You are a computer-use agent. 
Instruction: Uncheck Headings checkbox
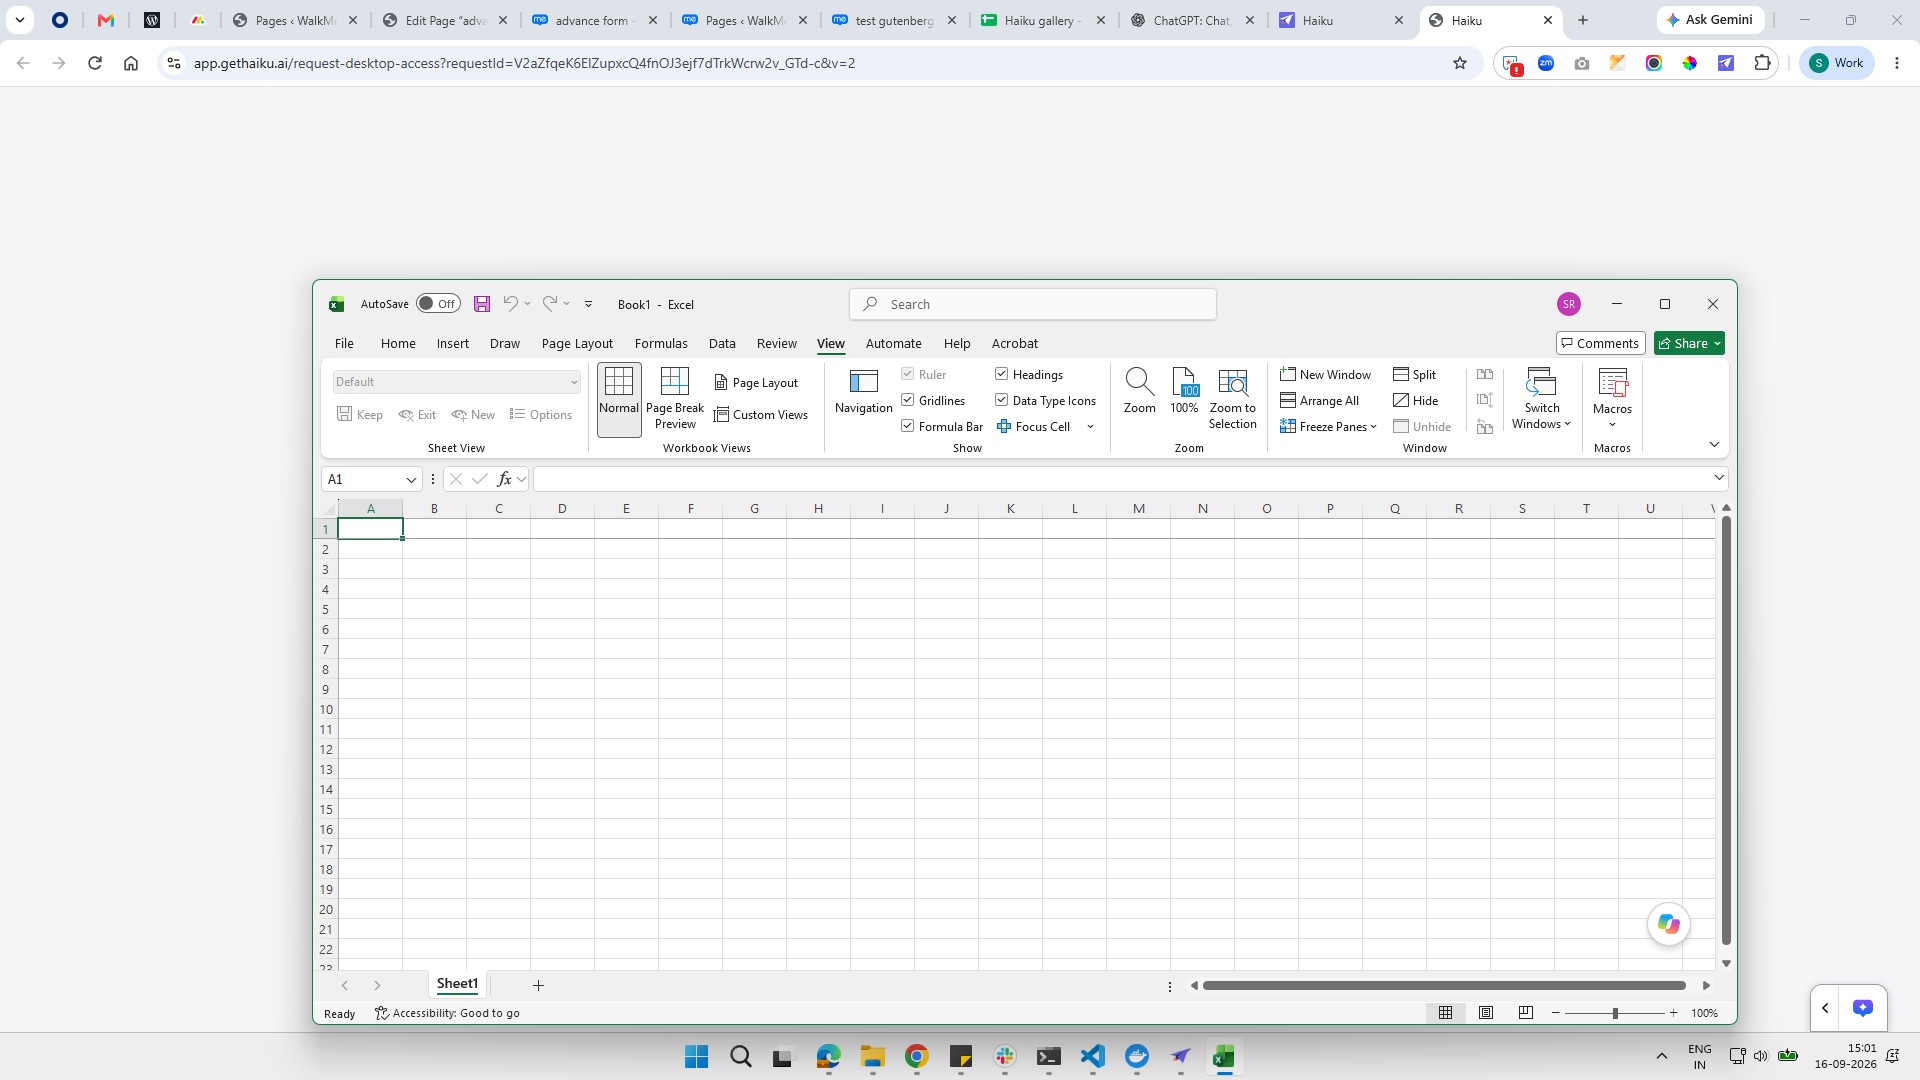coord(1001,374)
